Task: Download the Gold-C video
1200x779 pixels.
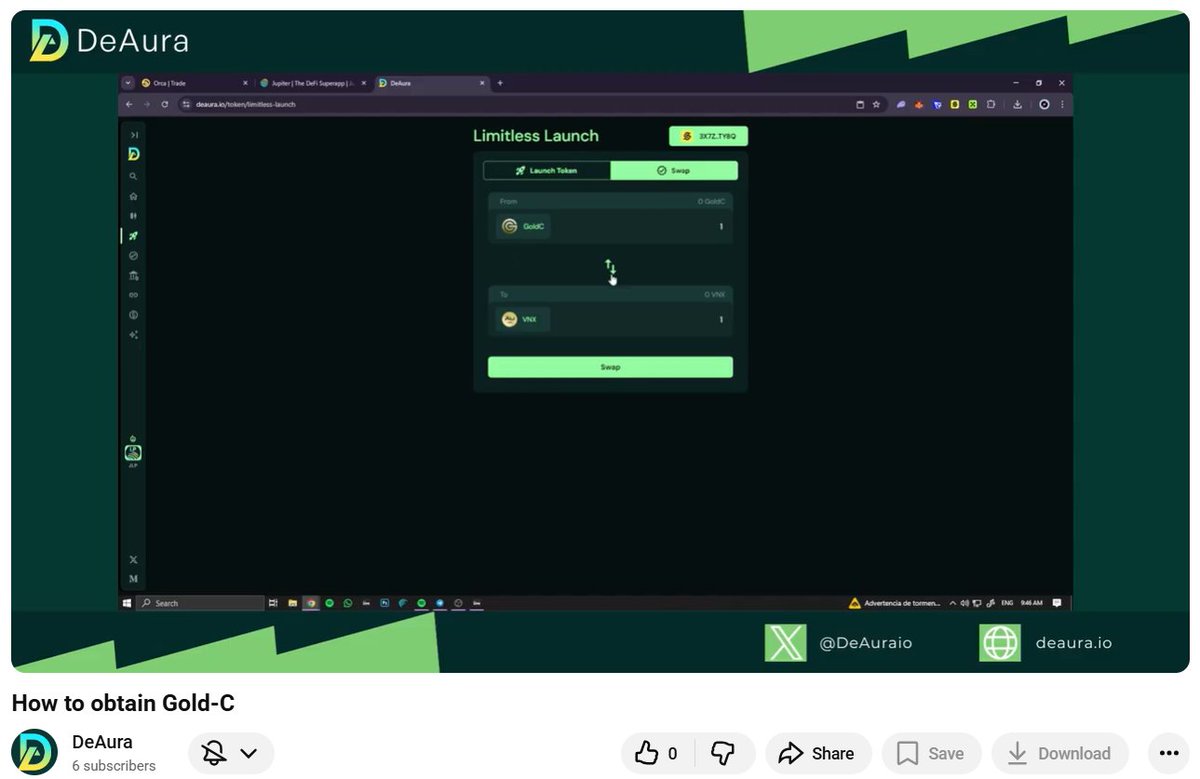Action: click(1059, 753)
